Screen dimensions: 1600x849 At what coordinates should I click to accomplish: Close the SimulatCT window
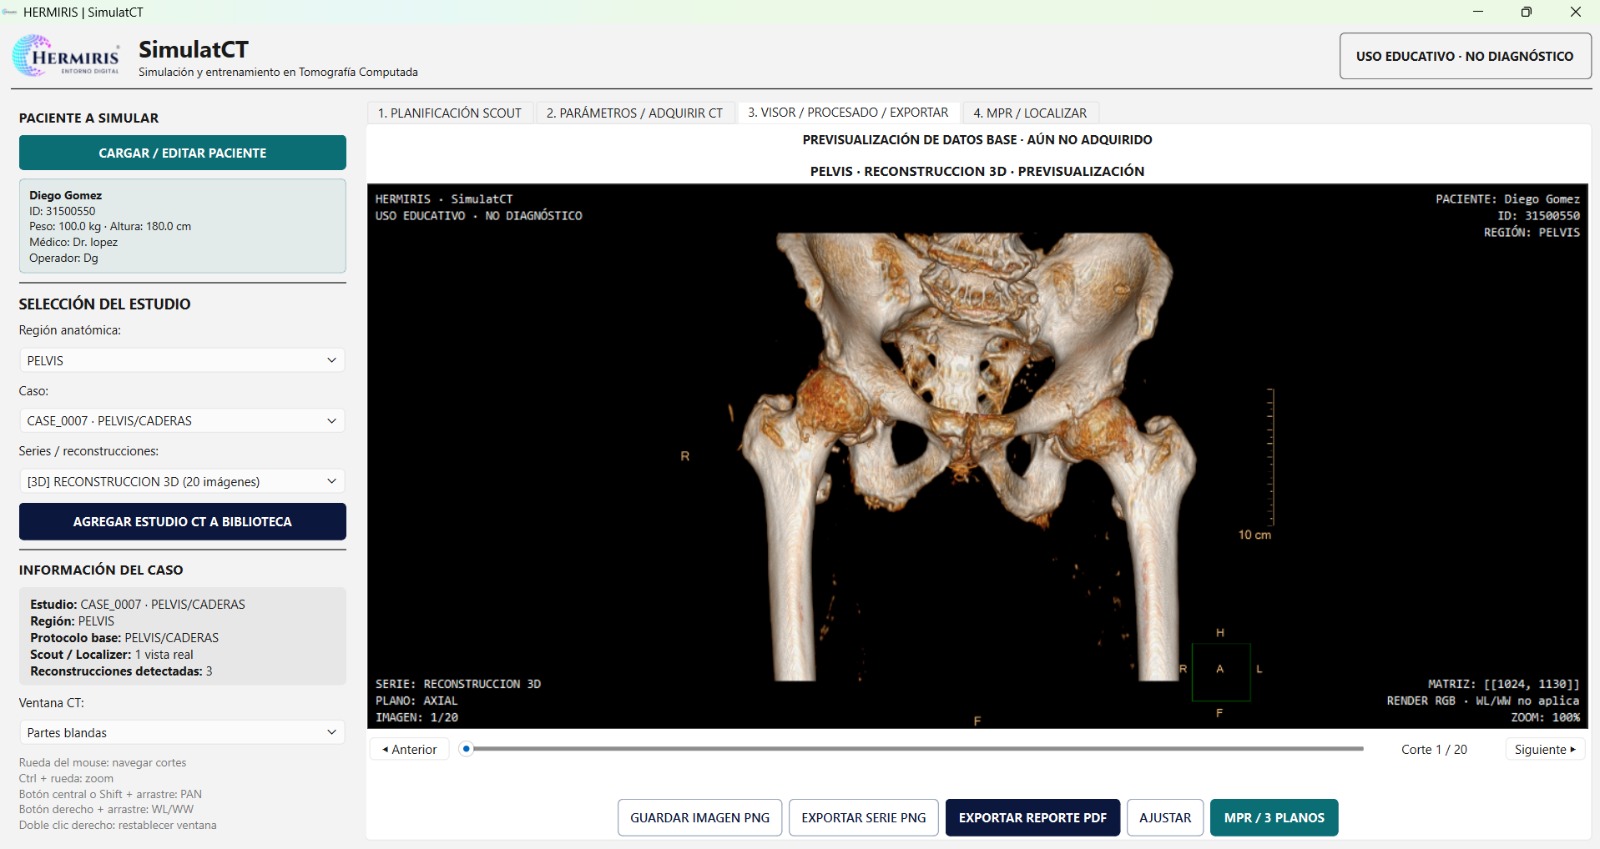pyautogui.click(x=1575, y=12)
